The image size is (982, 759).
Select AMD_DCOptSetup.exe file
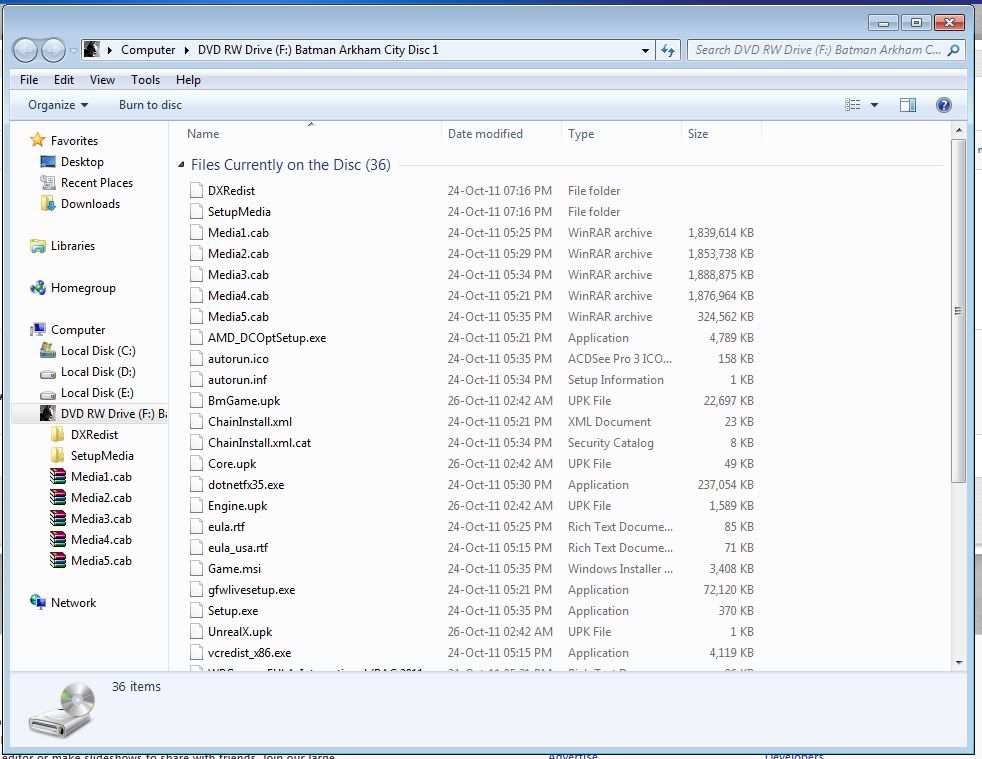click(x=267, y=338)
